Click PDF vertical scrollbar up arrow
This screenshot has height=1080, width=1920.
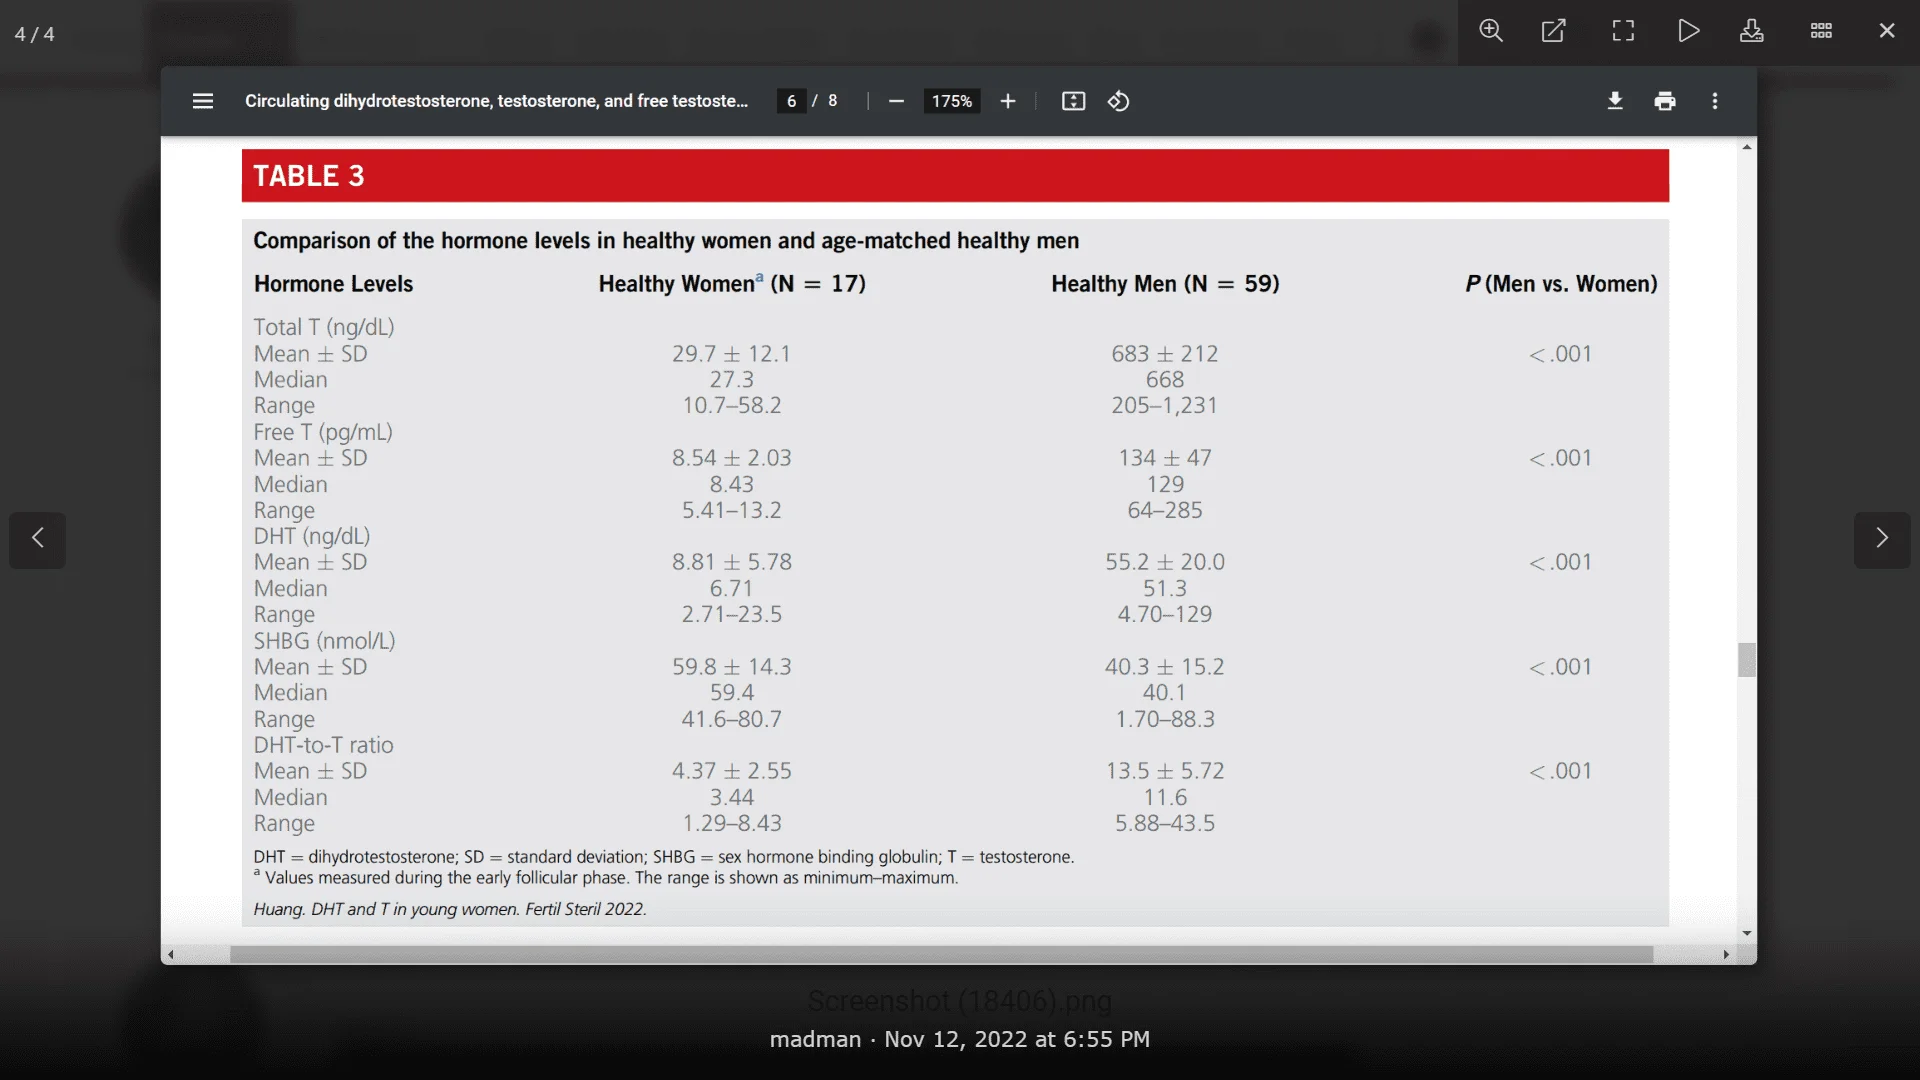click(x=1747, y=147)
